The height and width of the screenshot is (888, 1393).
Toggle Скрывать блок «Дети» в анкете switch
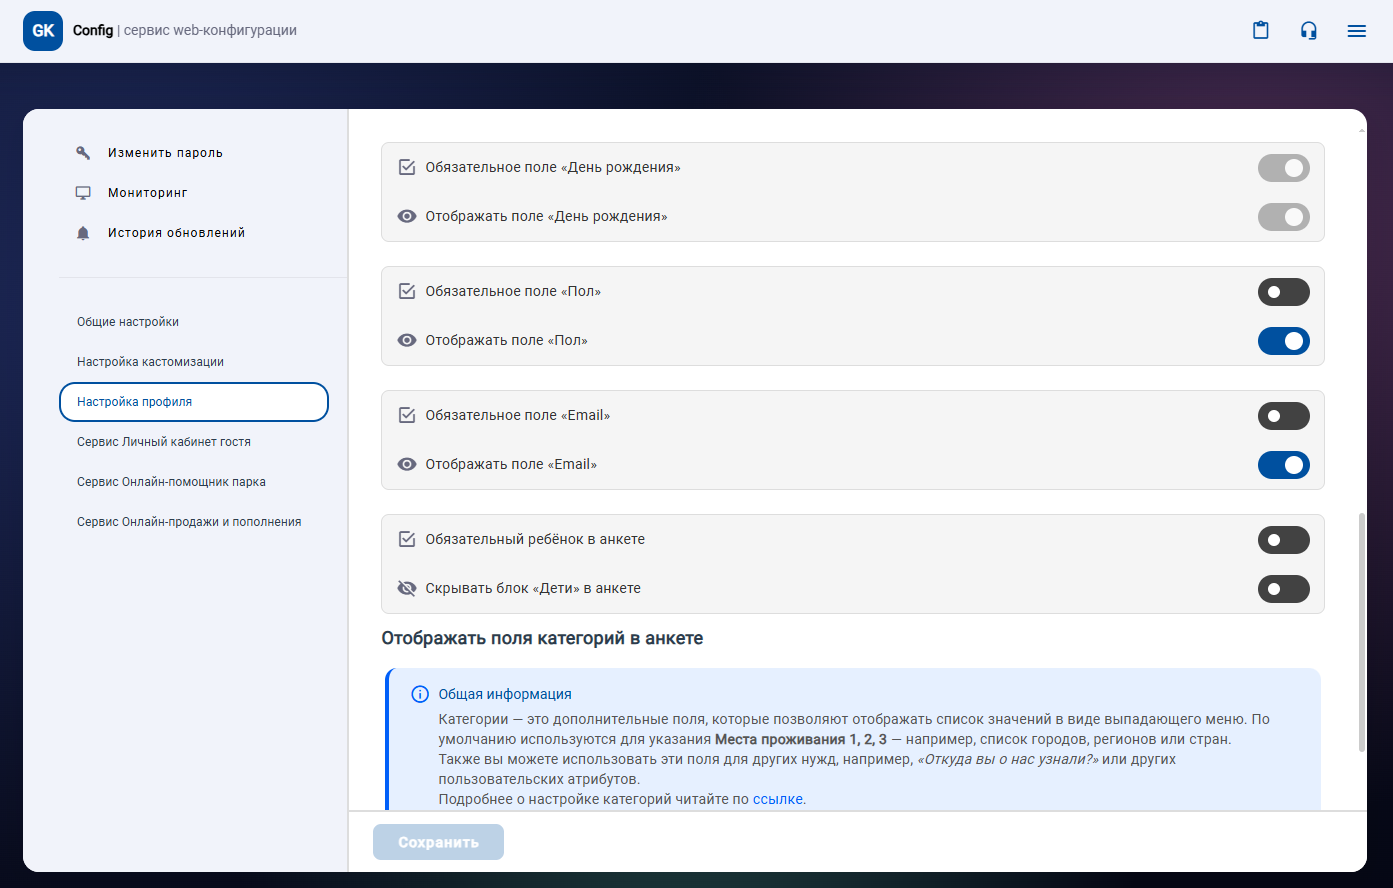[1283, 589]
